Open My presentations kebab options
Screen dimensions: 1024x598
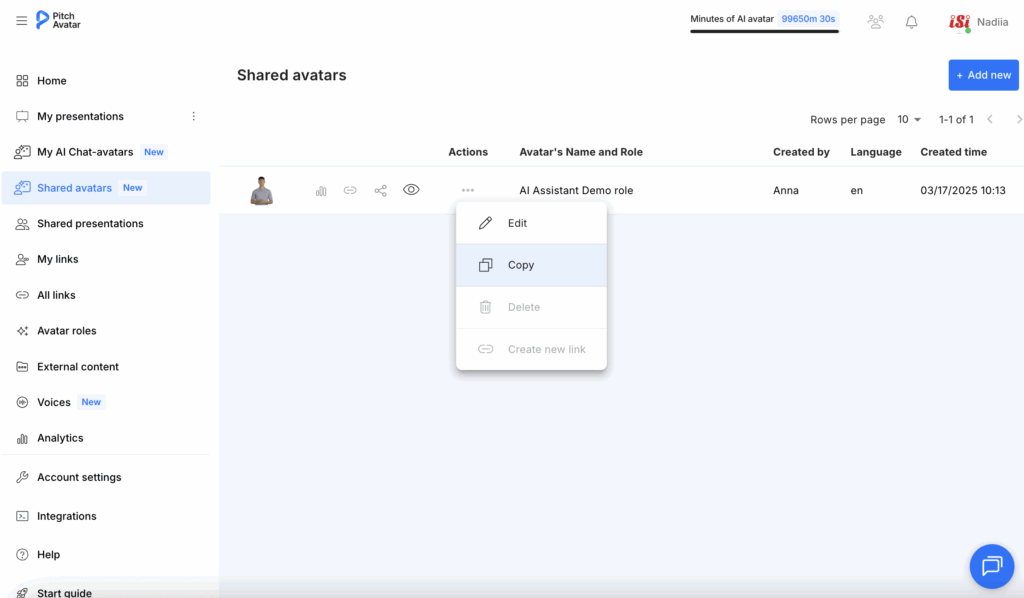[194, 116]
